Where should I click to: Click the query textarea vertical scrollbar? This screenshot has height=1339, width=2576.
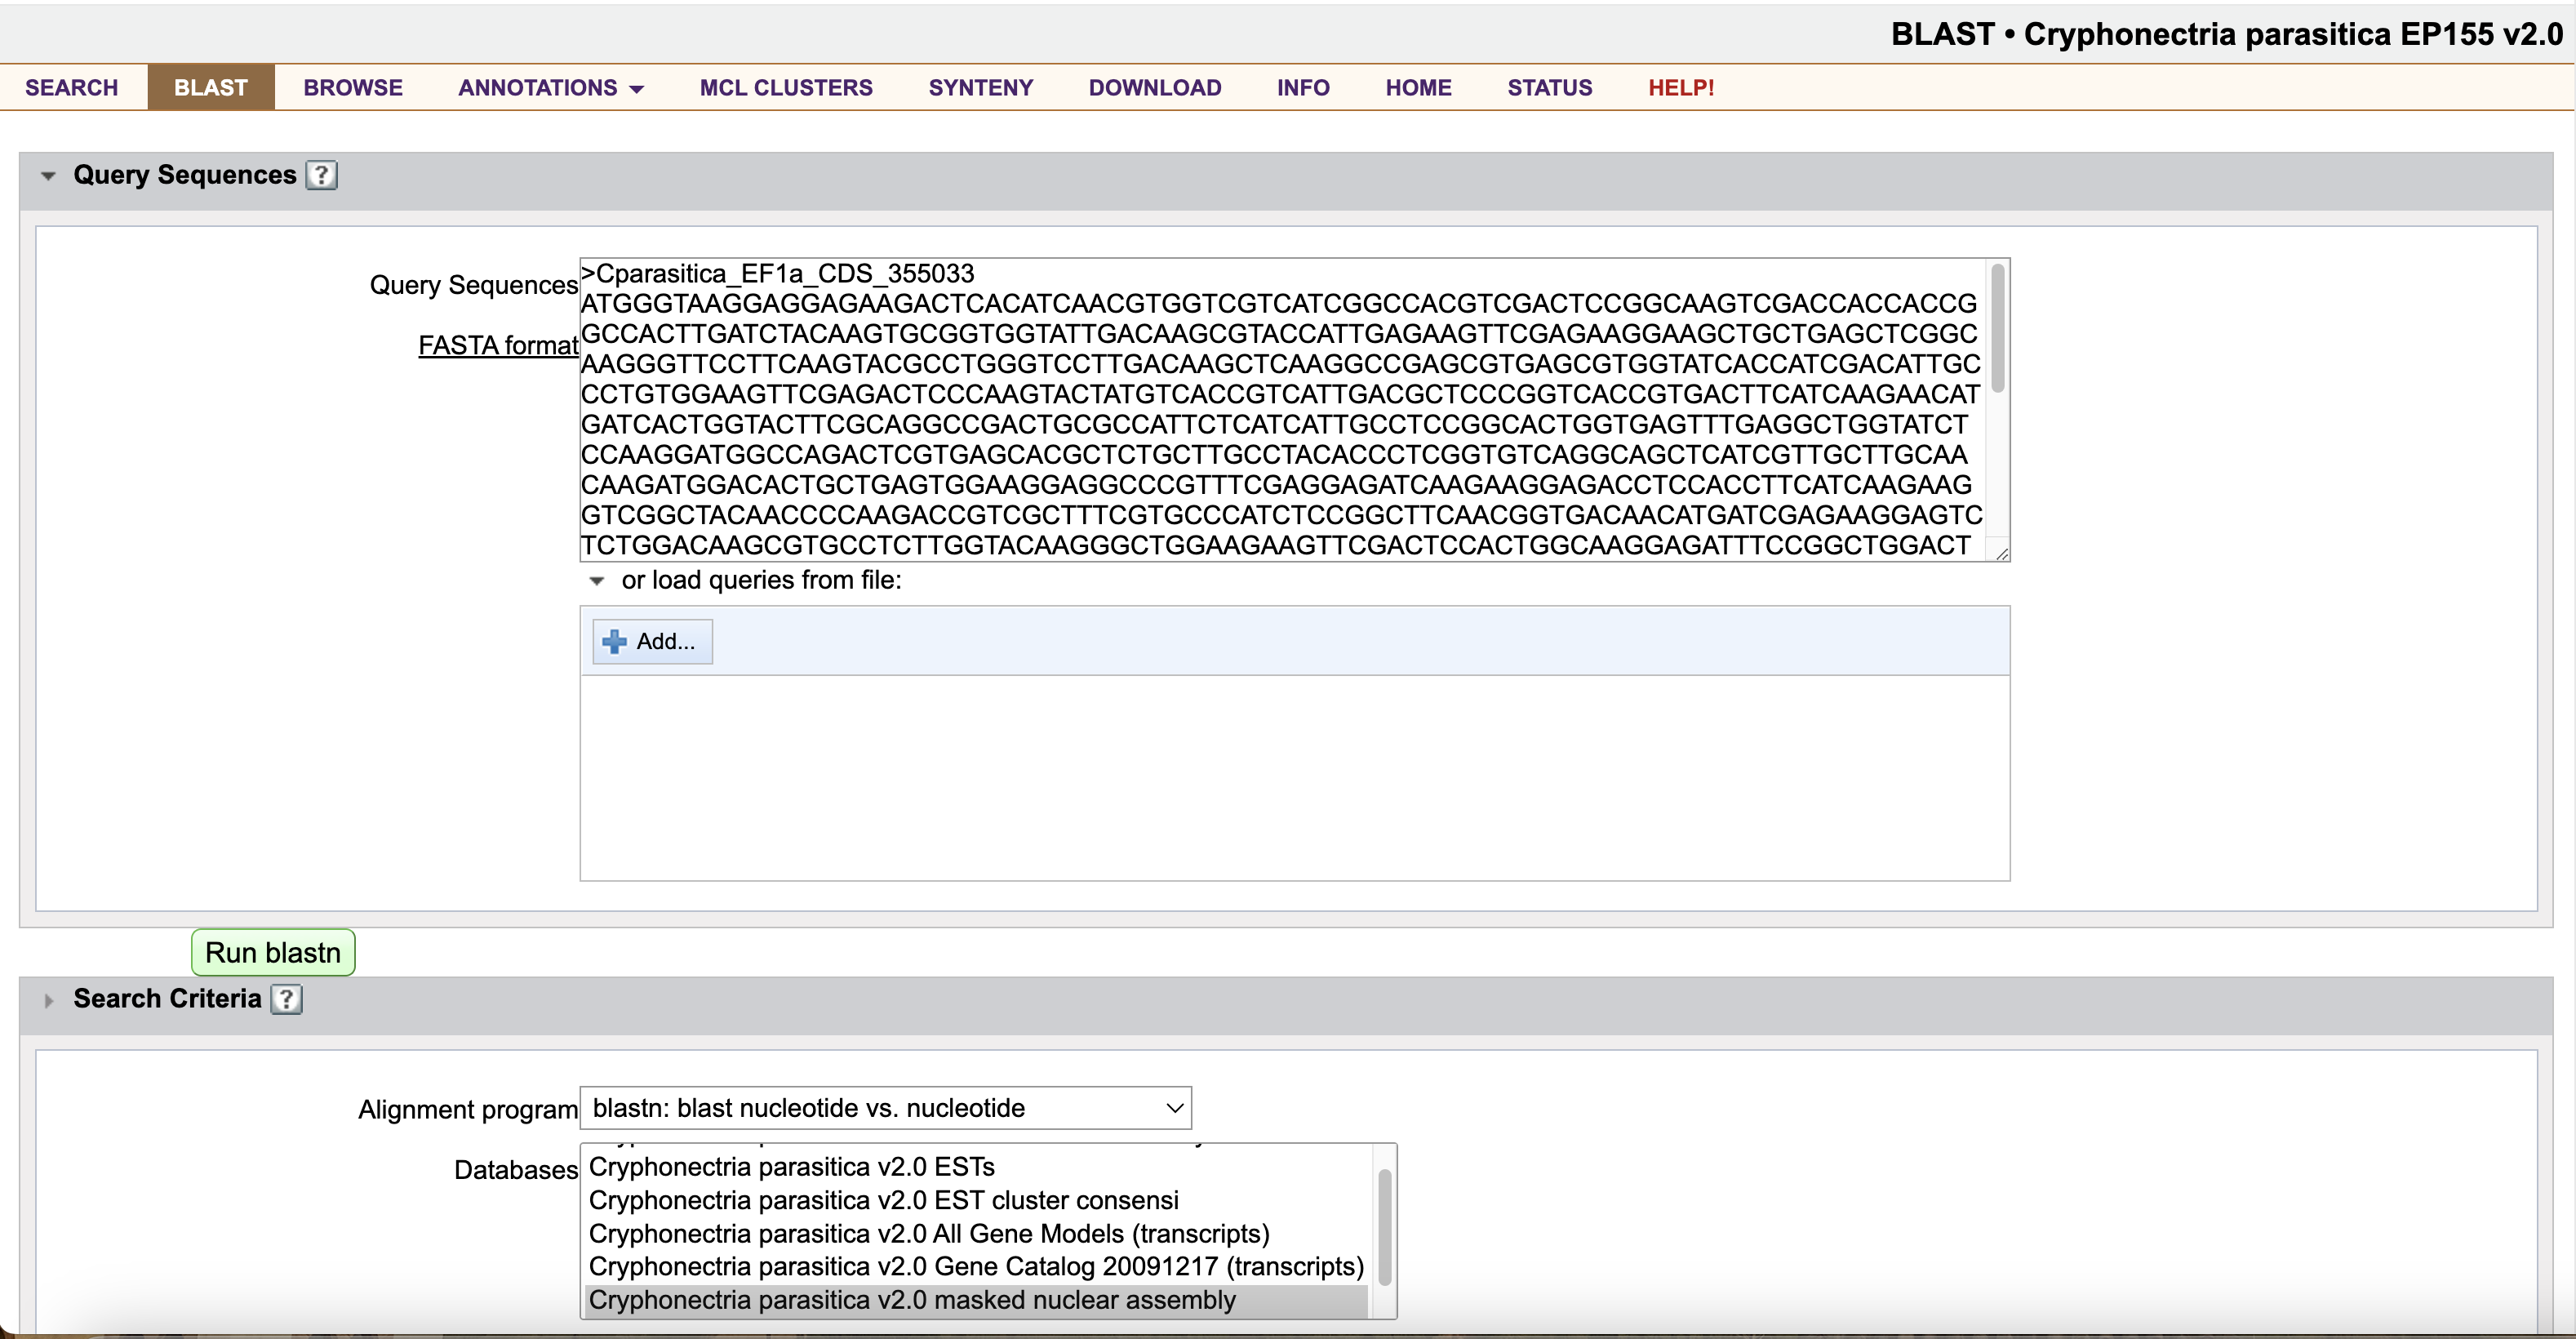pos(1997,330)
